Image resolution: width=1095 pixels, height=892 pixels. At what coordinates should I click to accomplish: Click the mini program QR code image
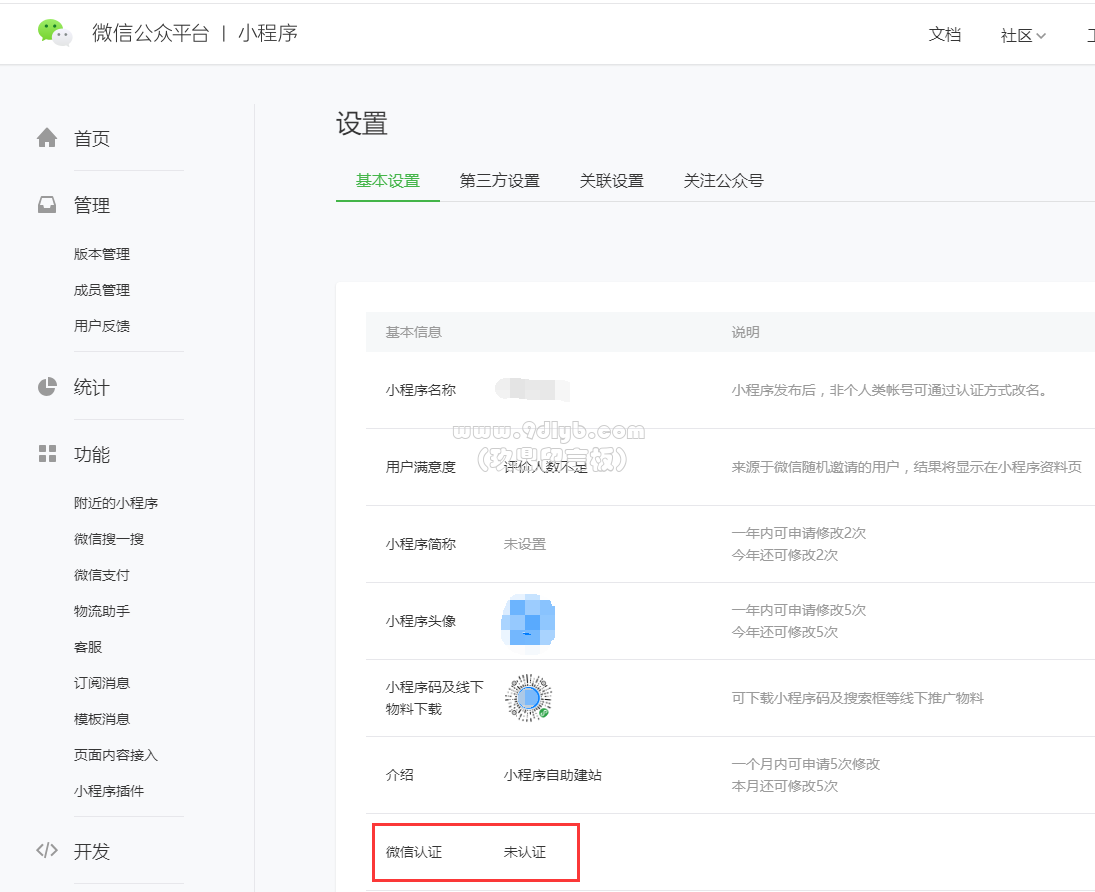pyautogui.click(x=529, y=698)
